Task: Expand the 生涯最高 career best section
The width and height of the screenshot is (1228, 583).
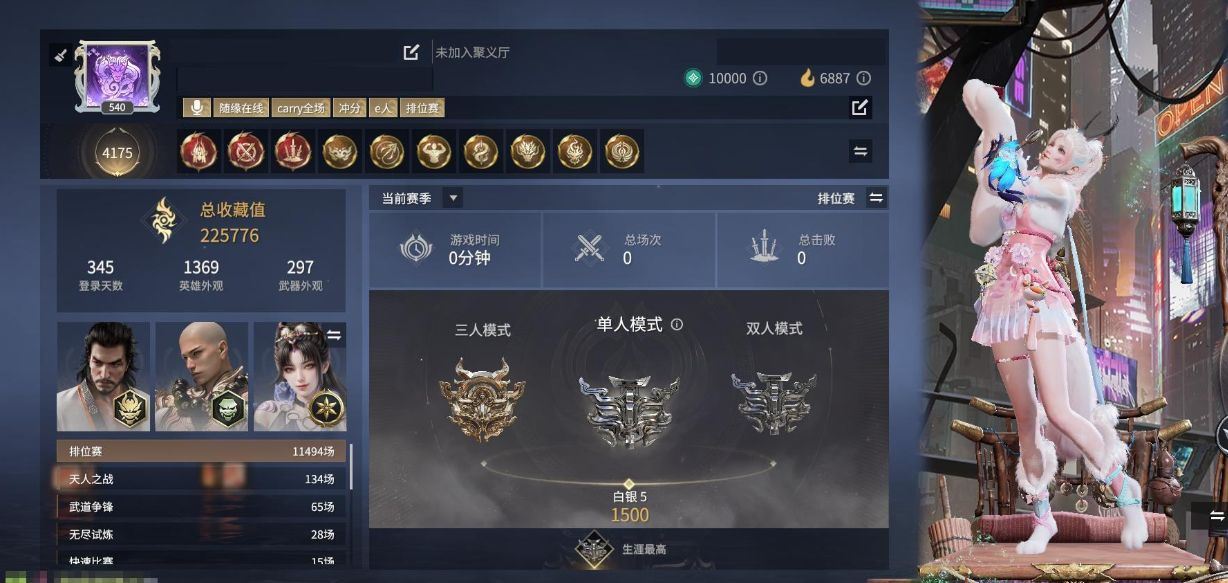Action: [629, 549]
